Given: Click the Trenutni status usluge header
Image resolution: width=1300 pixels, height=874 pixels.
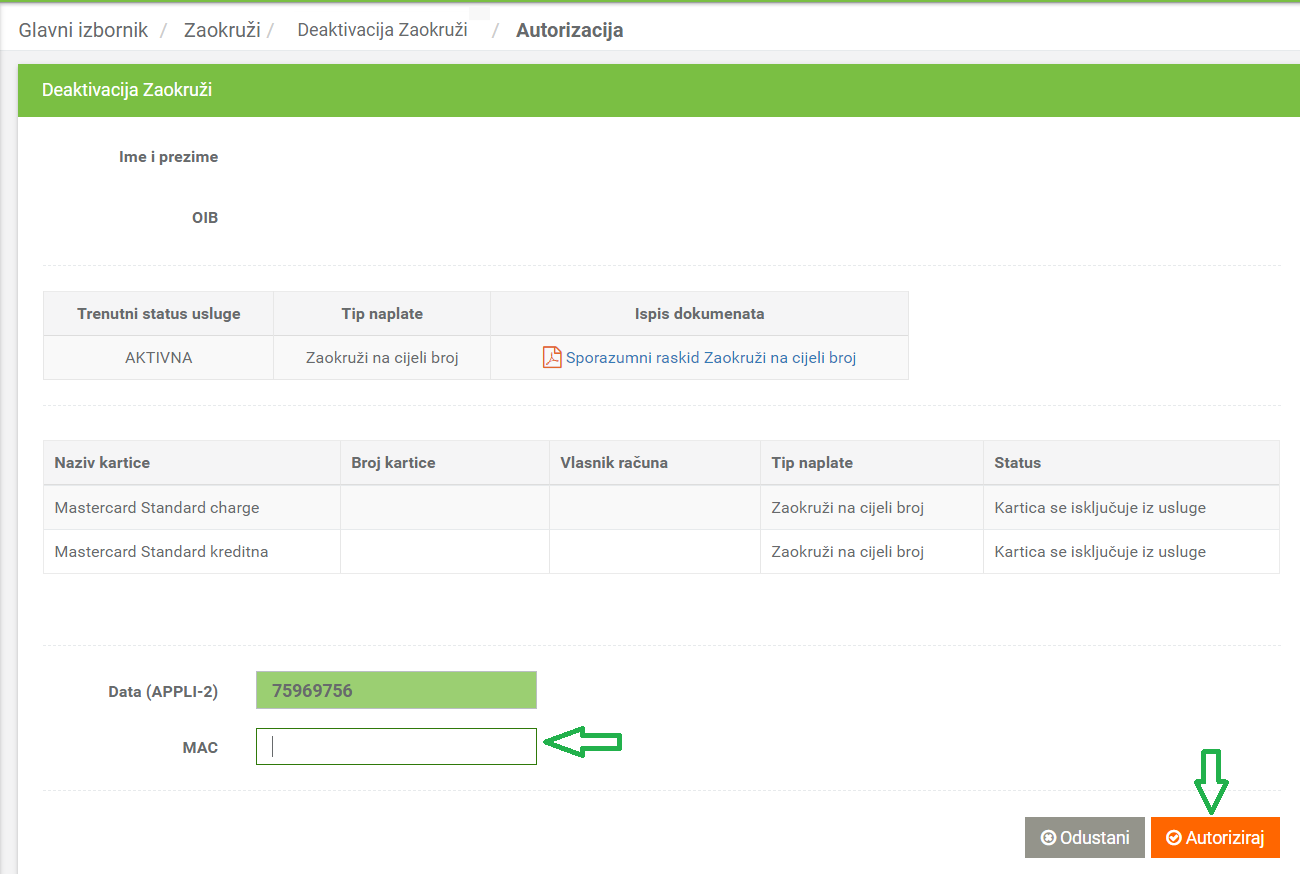Looking at the screenshot, I should pos(159,314).
